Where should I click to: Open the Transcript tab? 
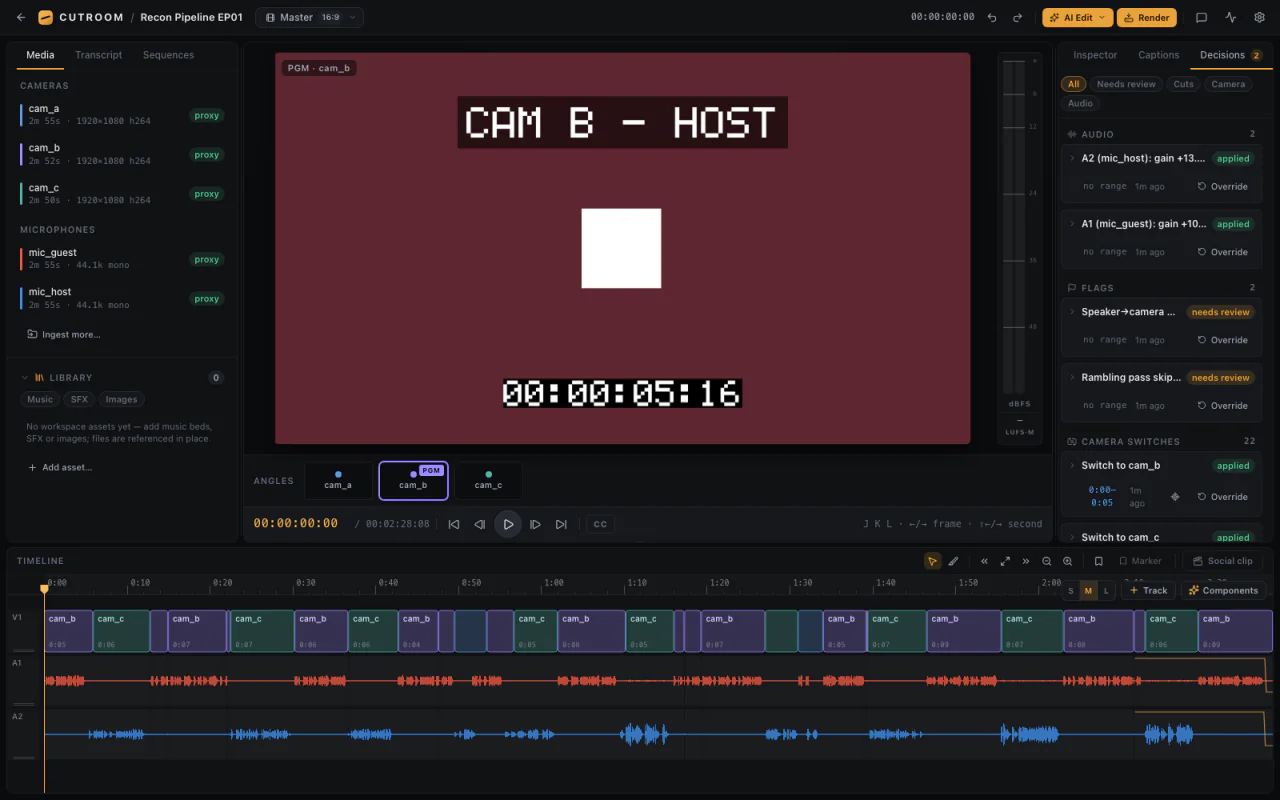tap(99, 55)
